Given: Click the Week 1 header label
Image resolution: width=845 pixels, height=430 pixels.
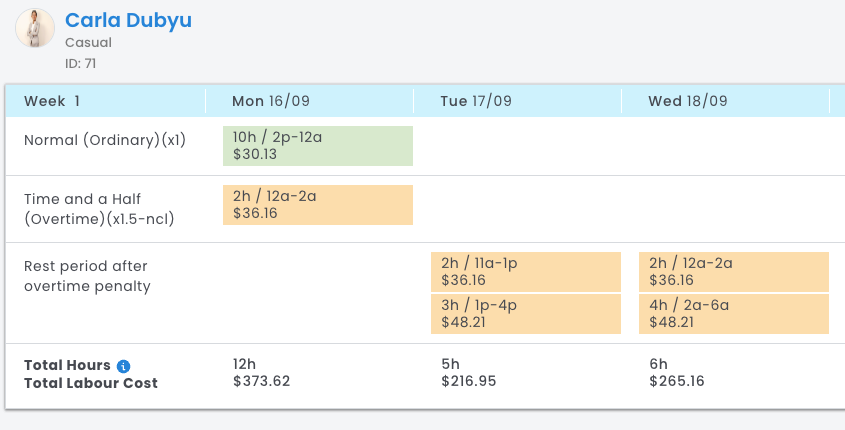Looking at the screenshot, I should [52, 101].
